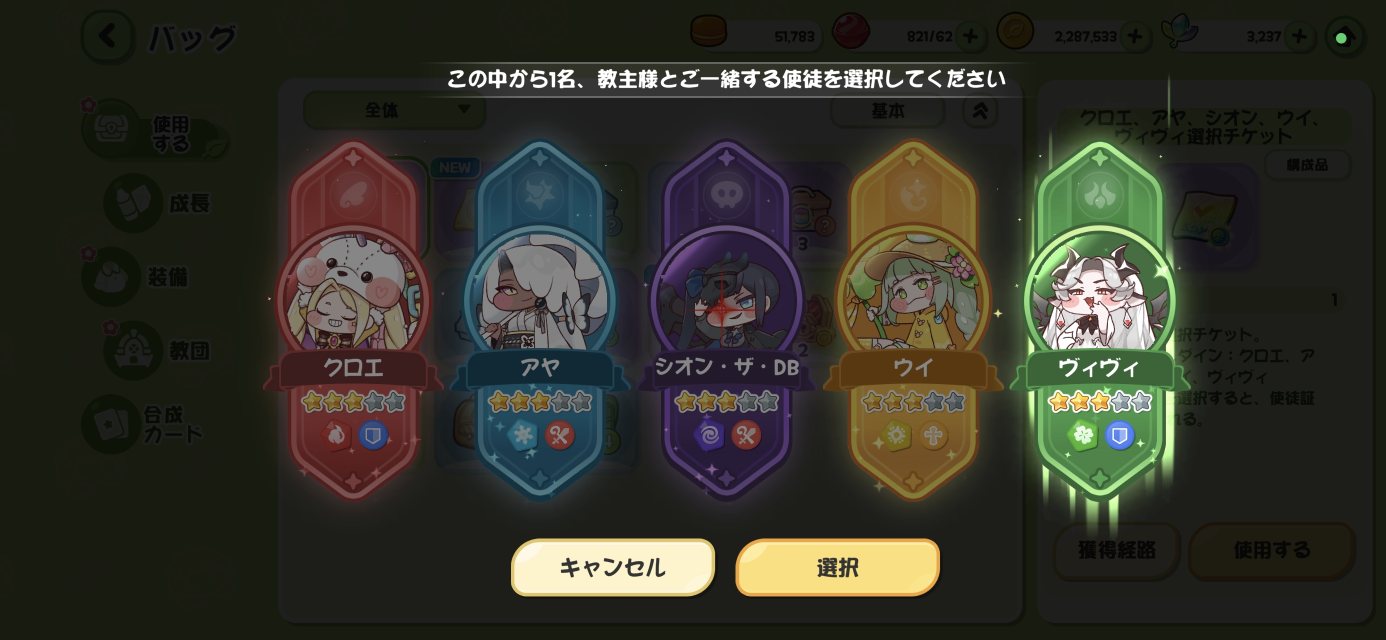Open the 教団 sidebar category
Screen dimensions: 1386x640
(x=160, y=350)
